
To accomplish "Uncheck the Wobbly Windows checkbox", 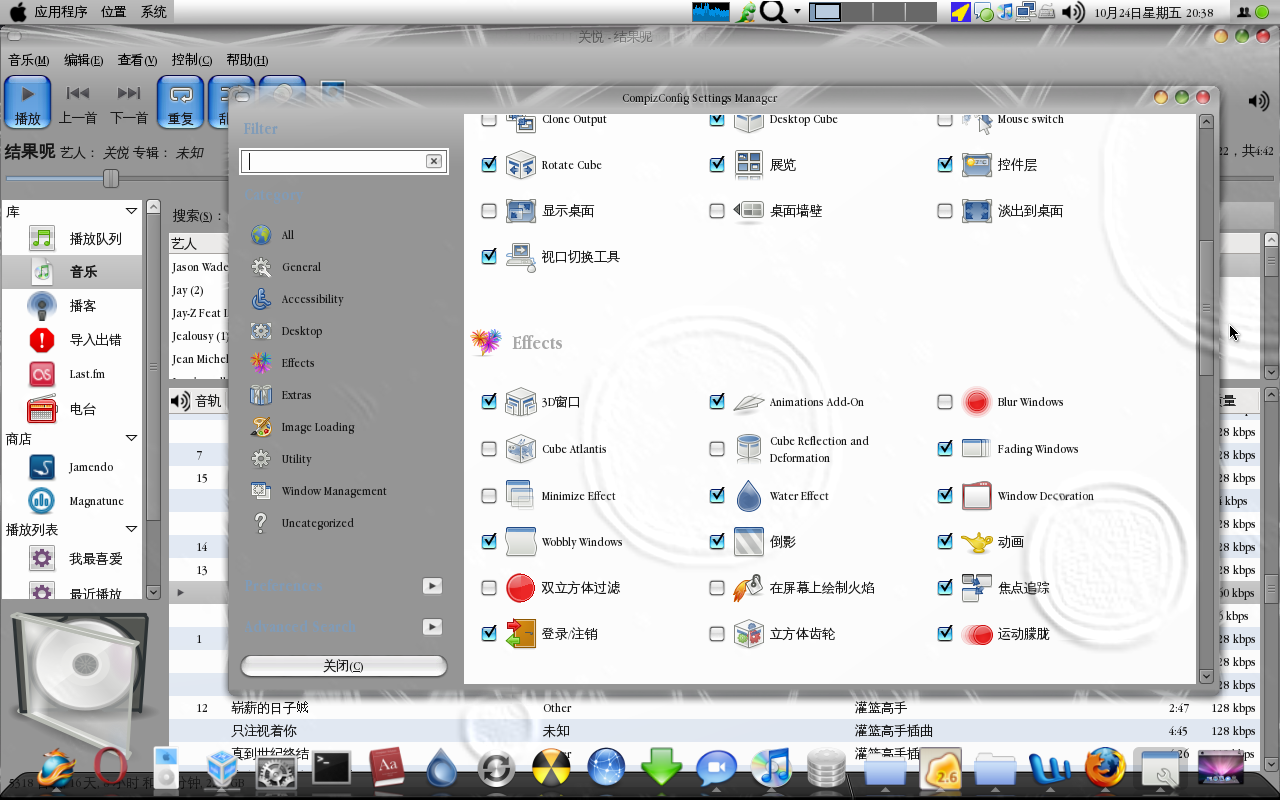I will click(x=489, y=542).
